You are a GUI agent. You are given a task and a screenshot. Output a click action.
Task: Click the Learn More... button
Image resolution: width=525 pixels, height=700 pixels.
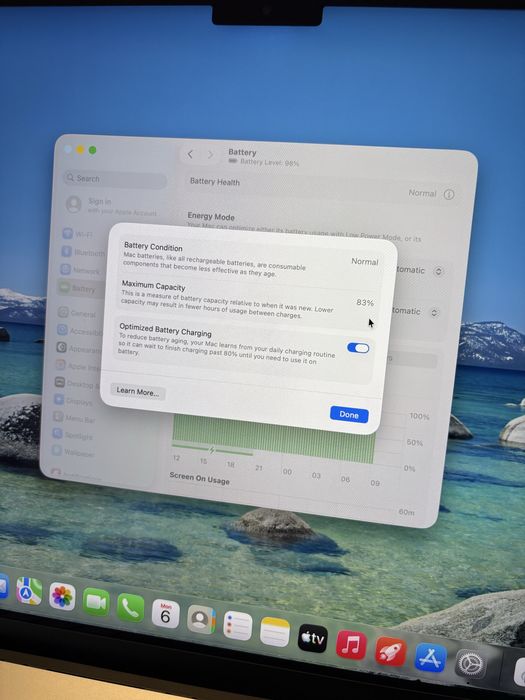(138, 392)
